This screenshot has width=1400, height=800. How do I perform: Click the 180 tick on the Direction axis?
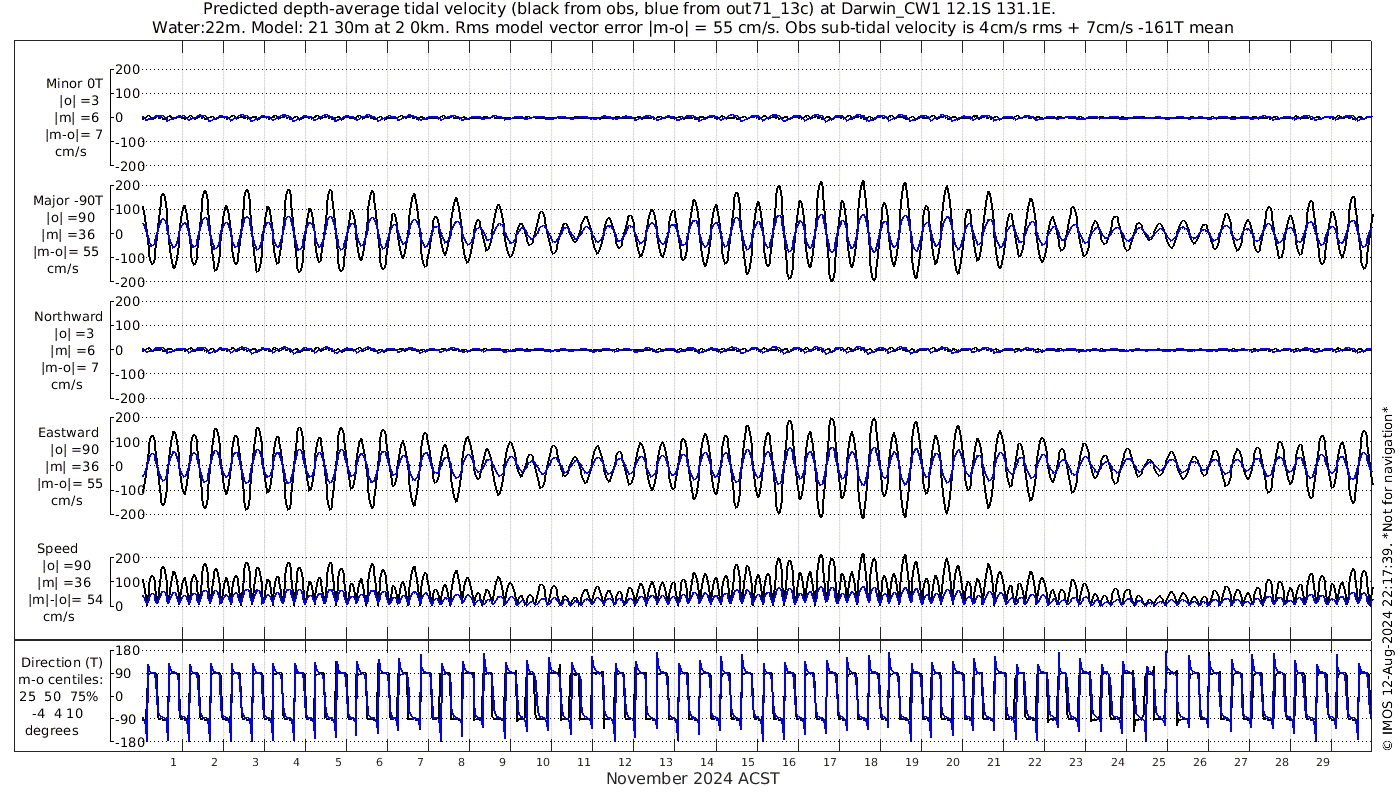125,650
